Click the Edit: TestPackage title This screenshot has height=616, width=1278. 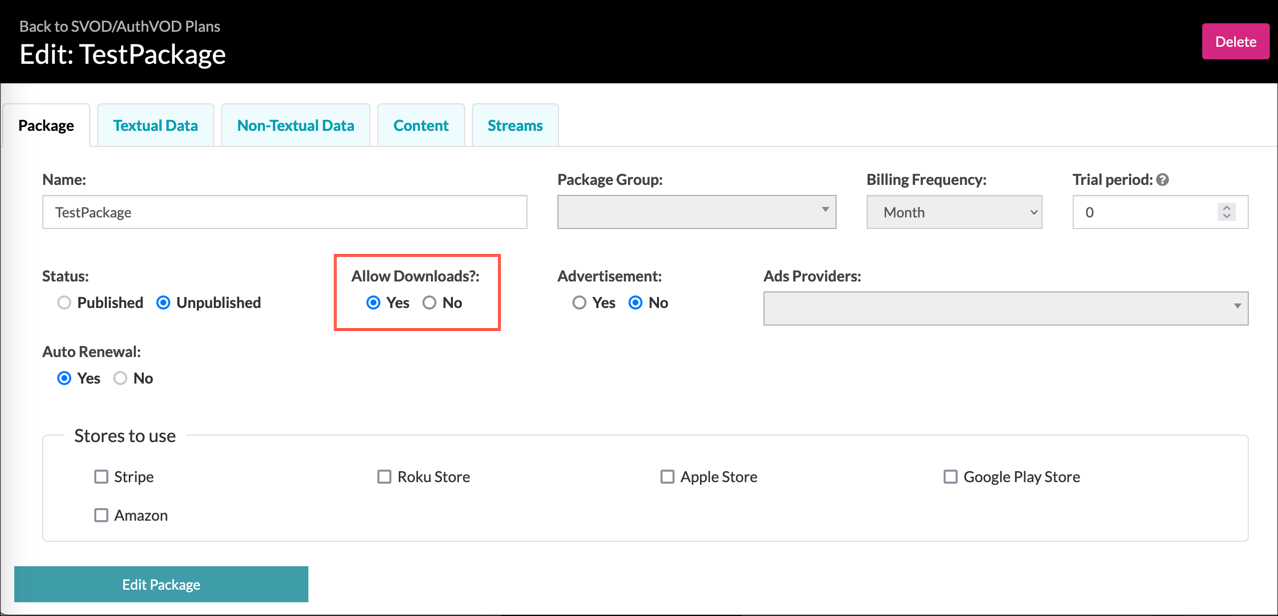tap(123, 54)
